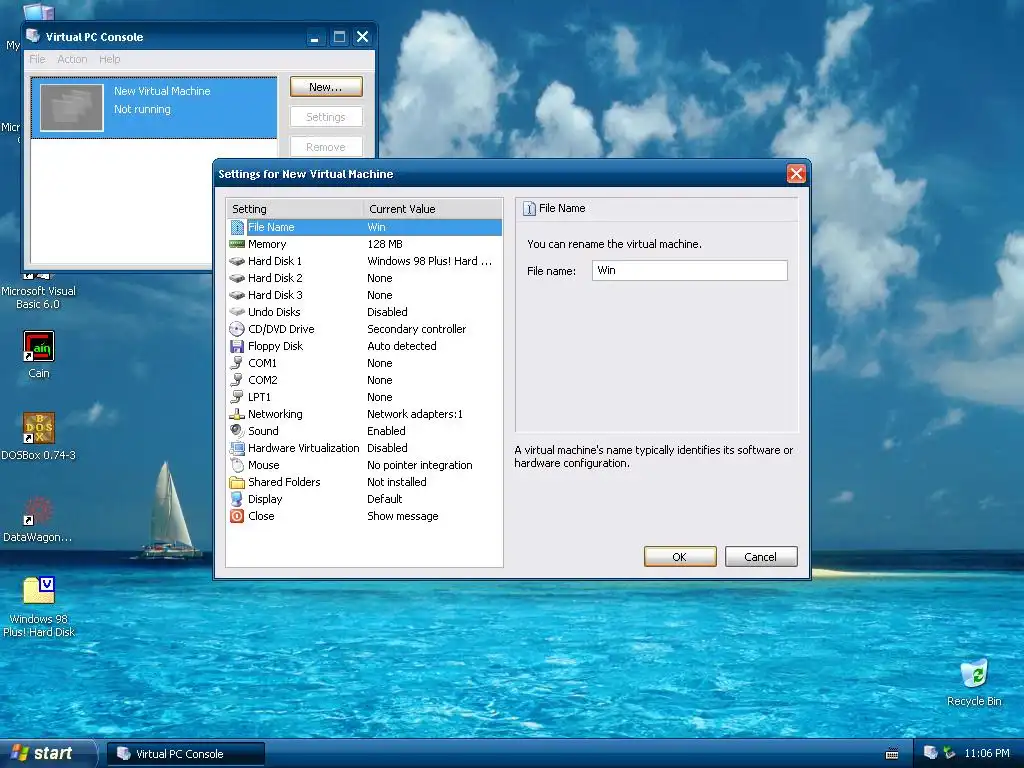1024x768 pixels.
Task: Open the Windows start menu
Action: (47, 753)
